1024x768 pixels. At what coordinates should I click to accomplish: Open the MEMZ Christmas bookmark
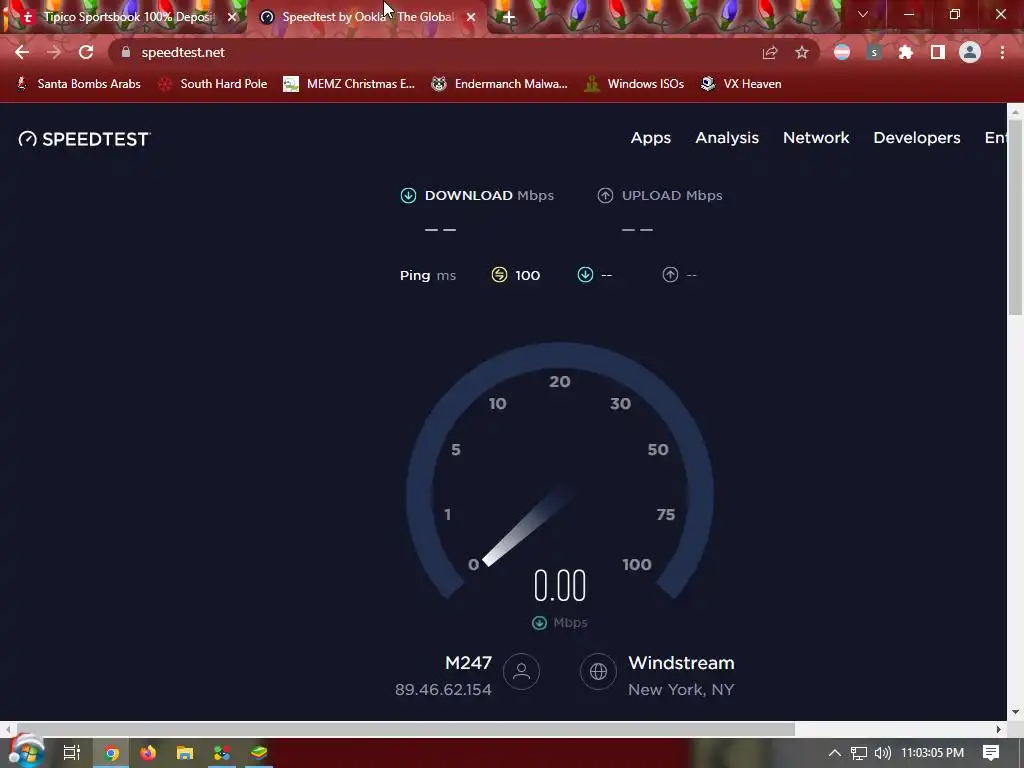click(x=349, y=84)
